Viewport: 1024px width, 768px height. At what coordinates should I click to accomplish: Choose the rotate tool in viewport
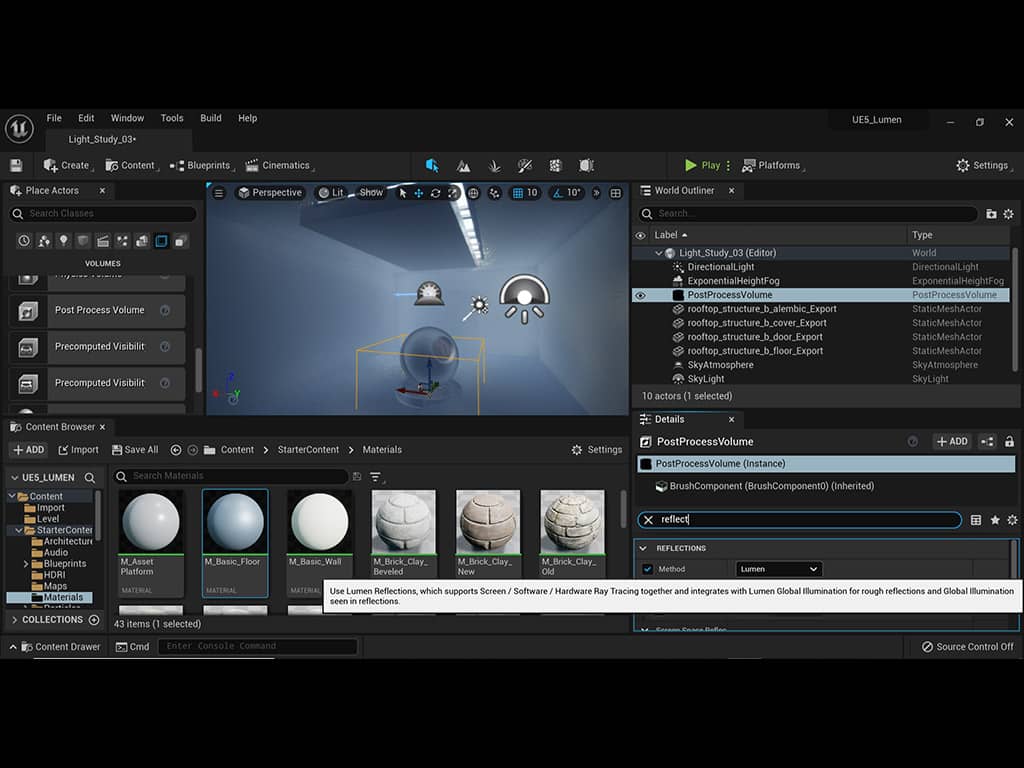[x=436, y=193]
